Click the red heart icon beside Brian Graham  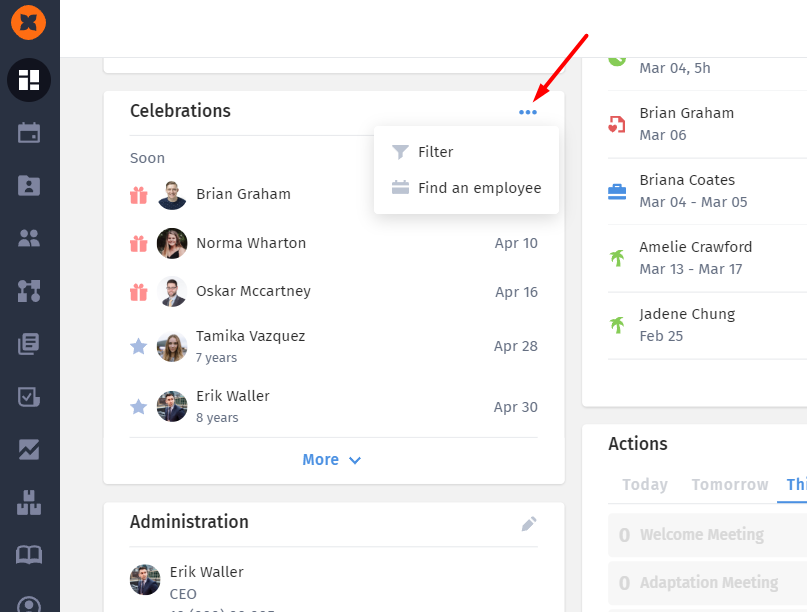617,124
